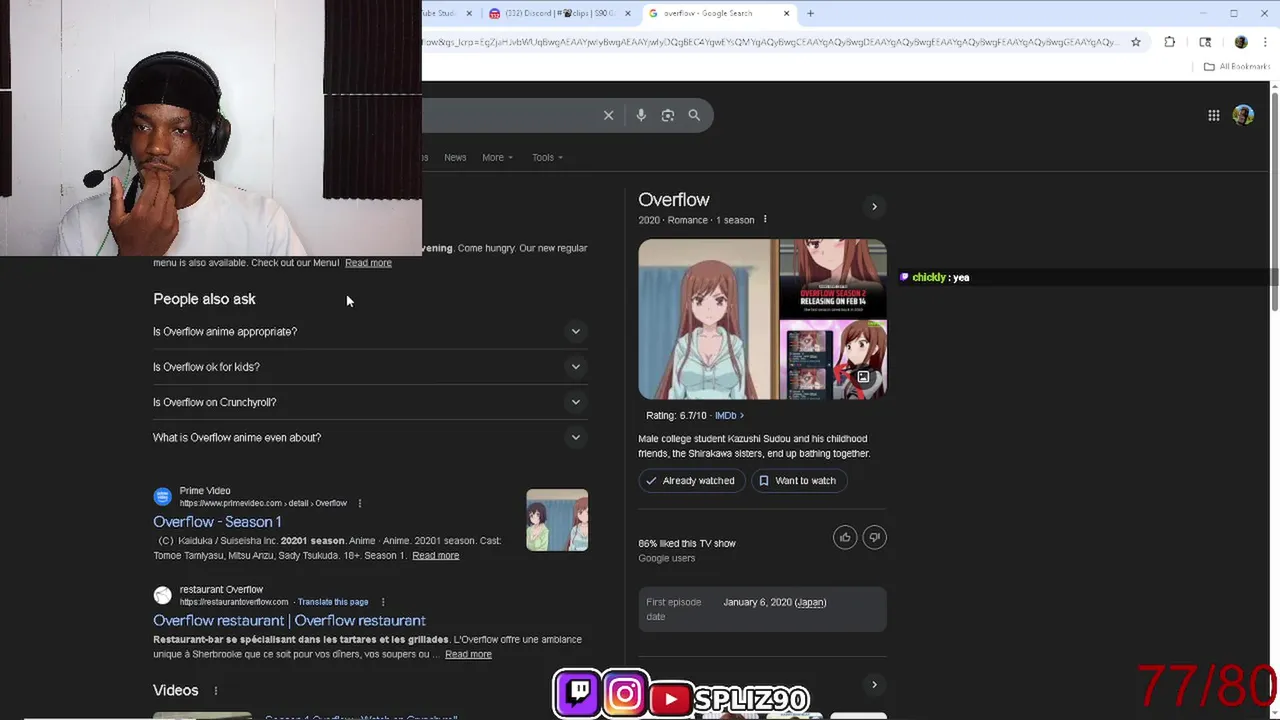This screenshot has height=720, width=1280.
Task: Click the restaurant Overflow site favicon
Action: (x=162, y=595)
